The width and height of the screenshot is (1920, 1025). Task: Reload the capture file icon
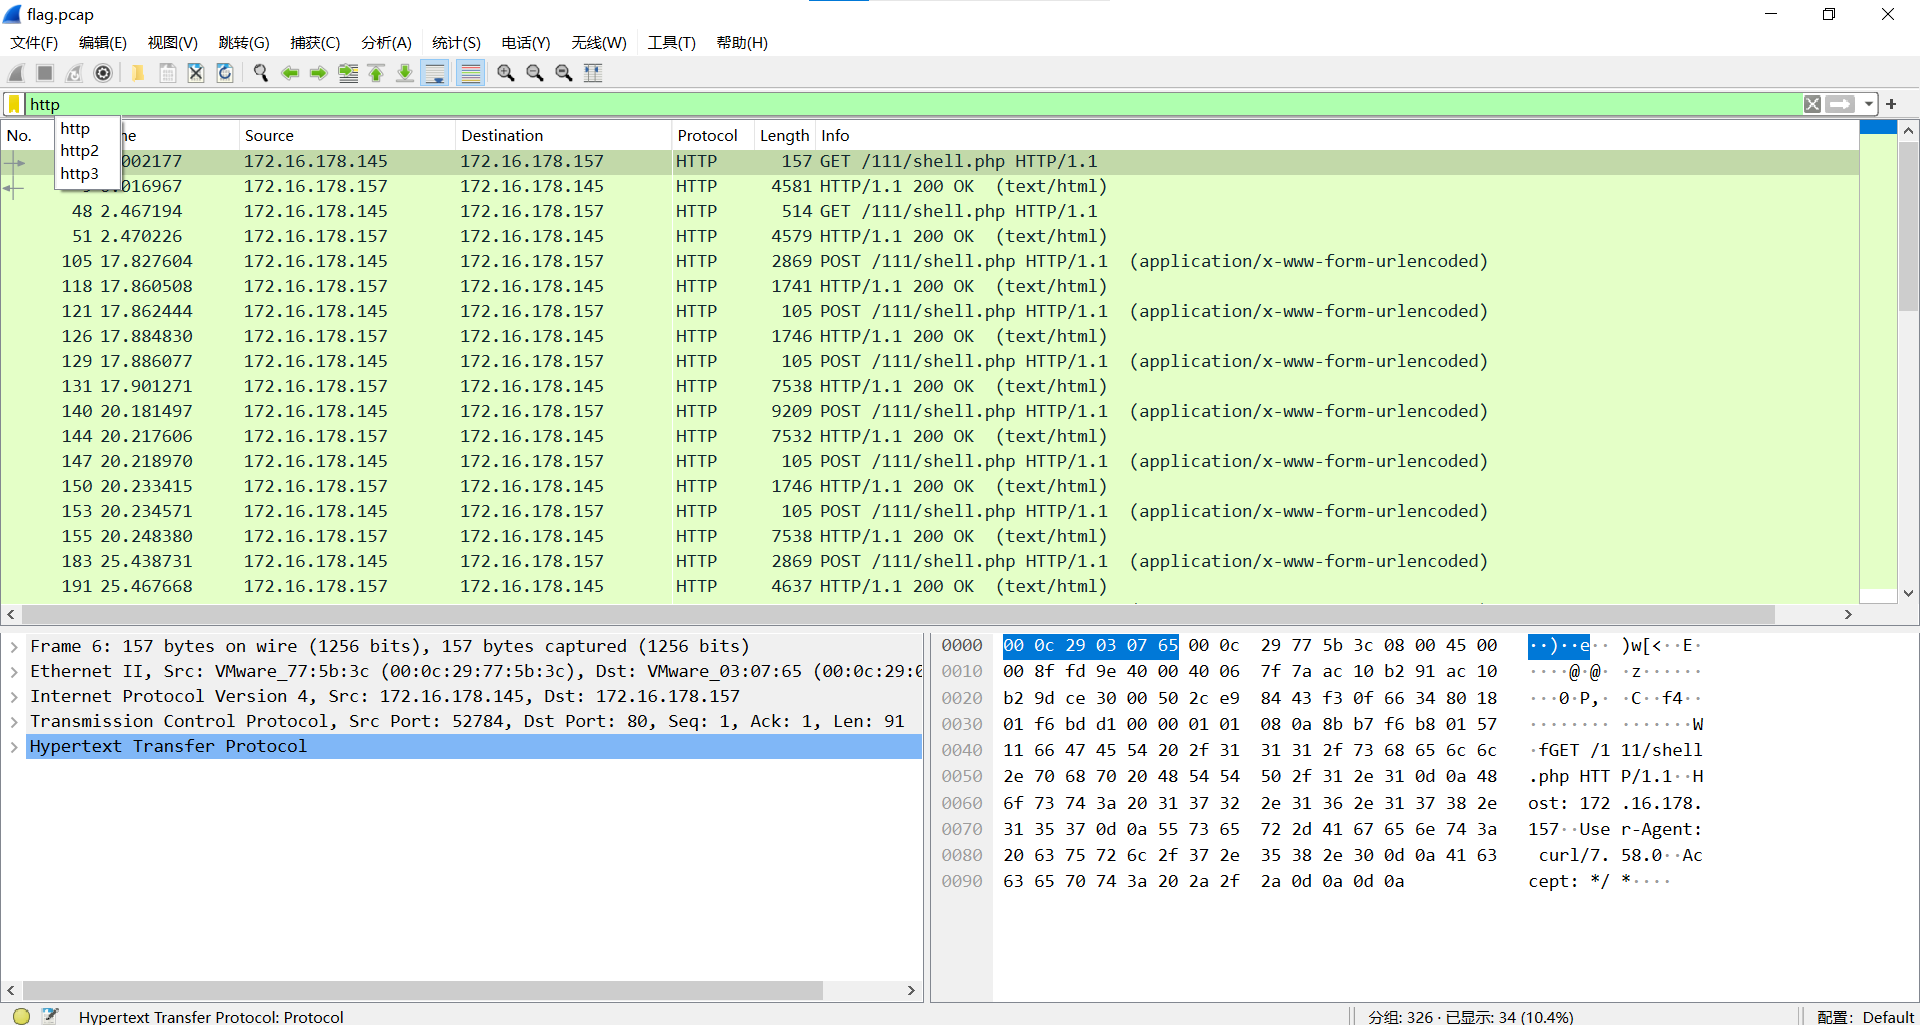click(x=225, y=73)
